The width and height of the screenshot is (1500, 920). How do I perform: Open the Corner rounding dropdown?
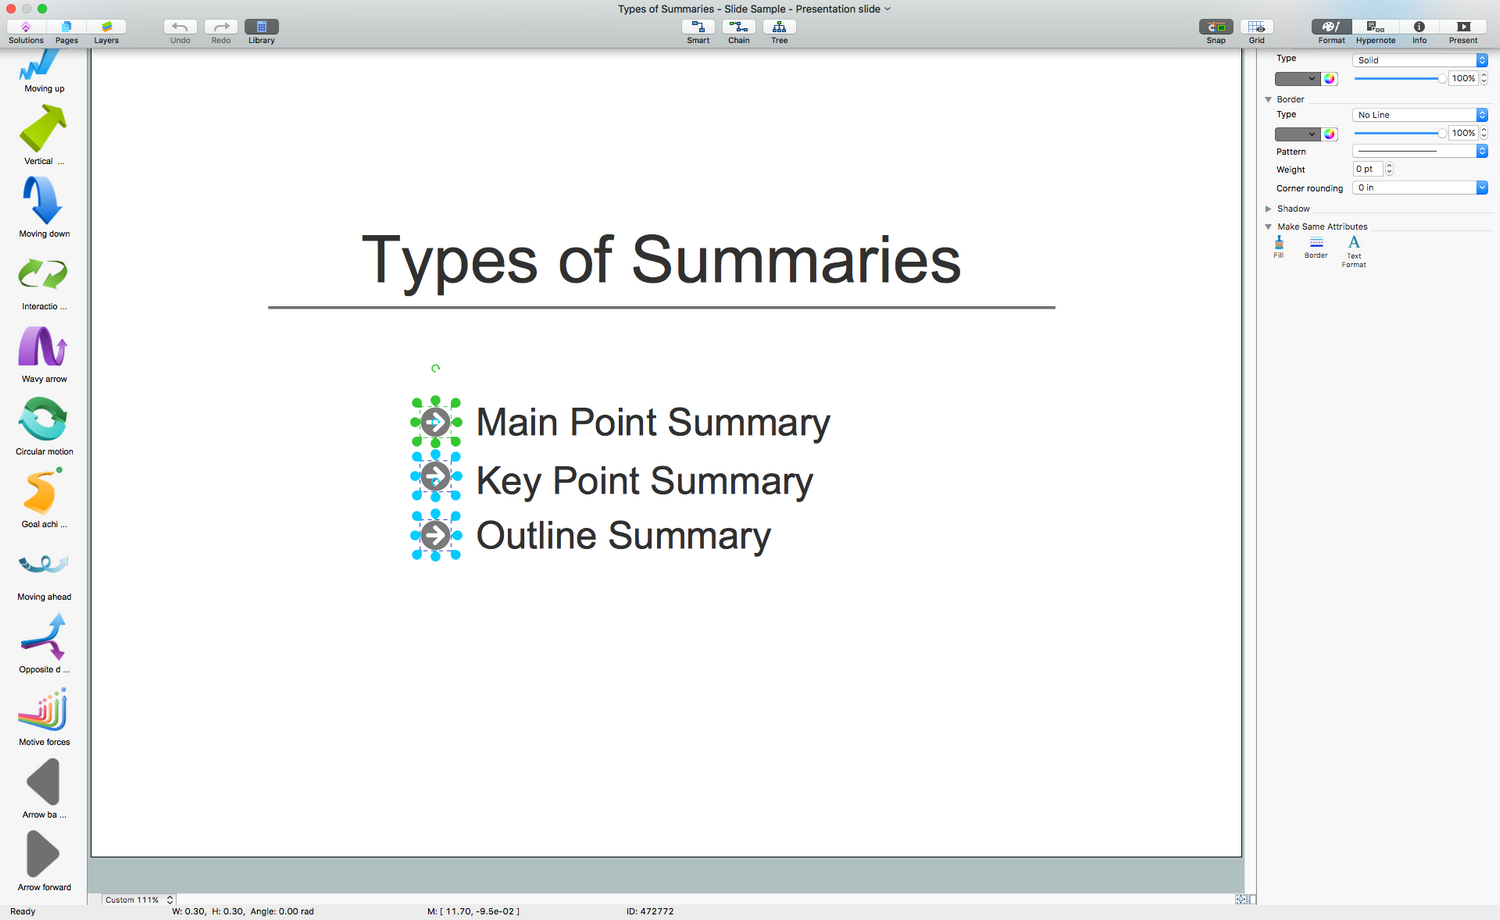(1420, 188)
